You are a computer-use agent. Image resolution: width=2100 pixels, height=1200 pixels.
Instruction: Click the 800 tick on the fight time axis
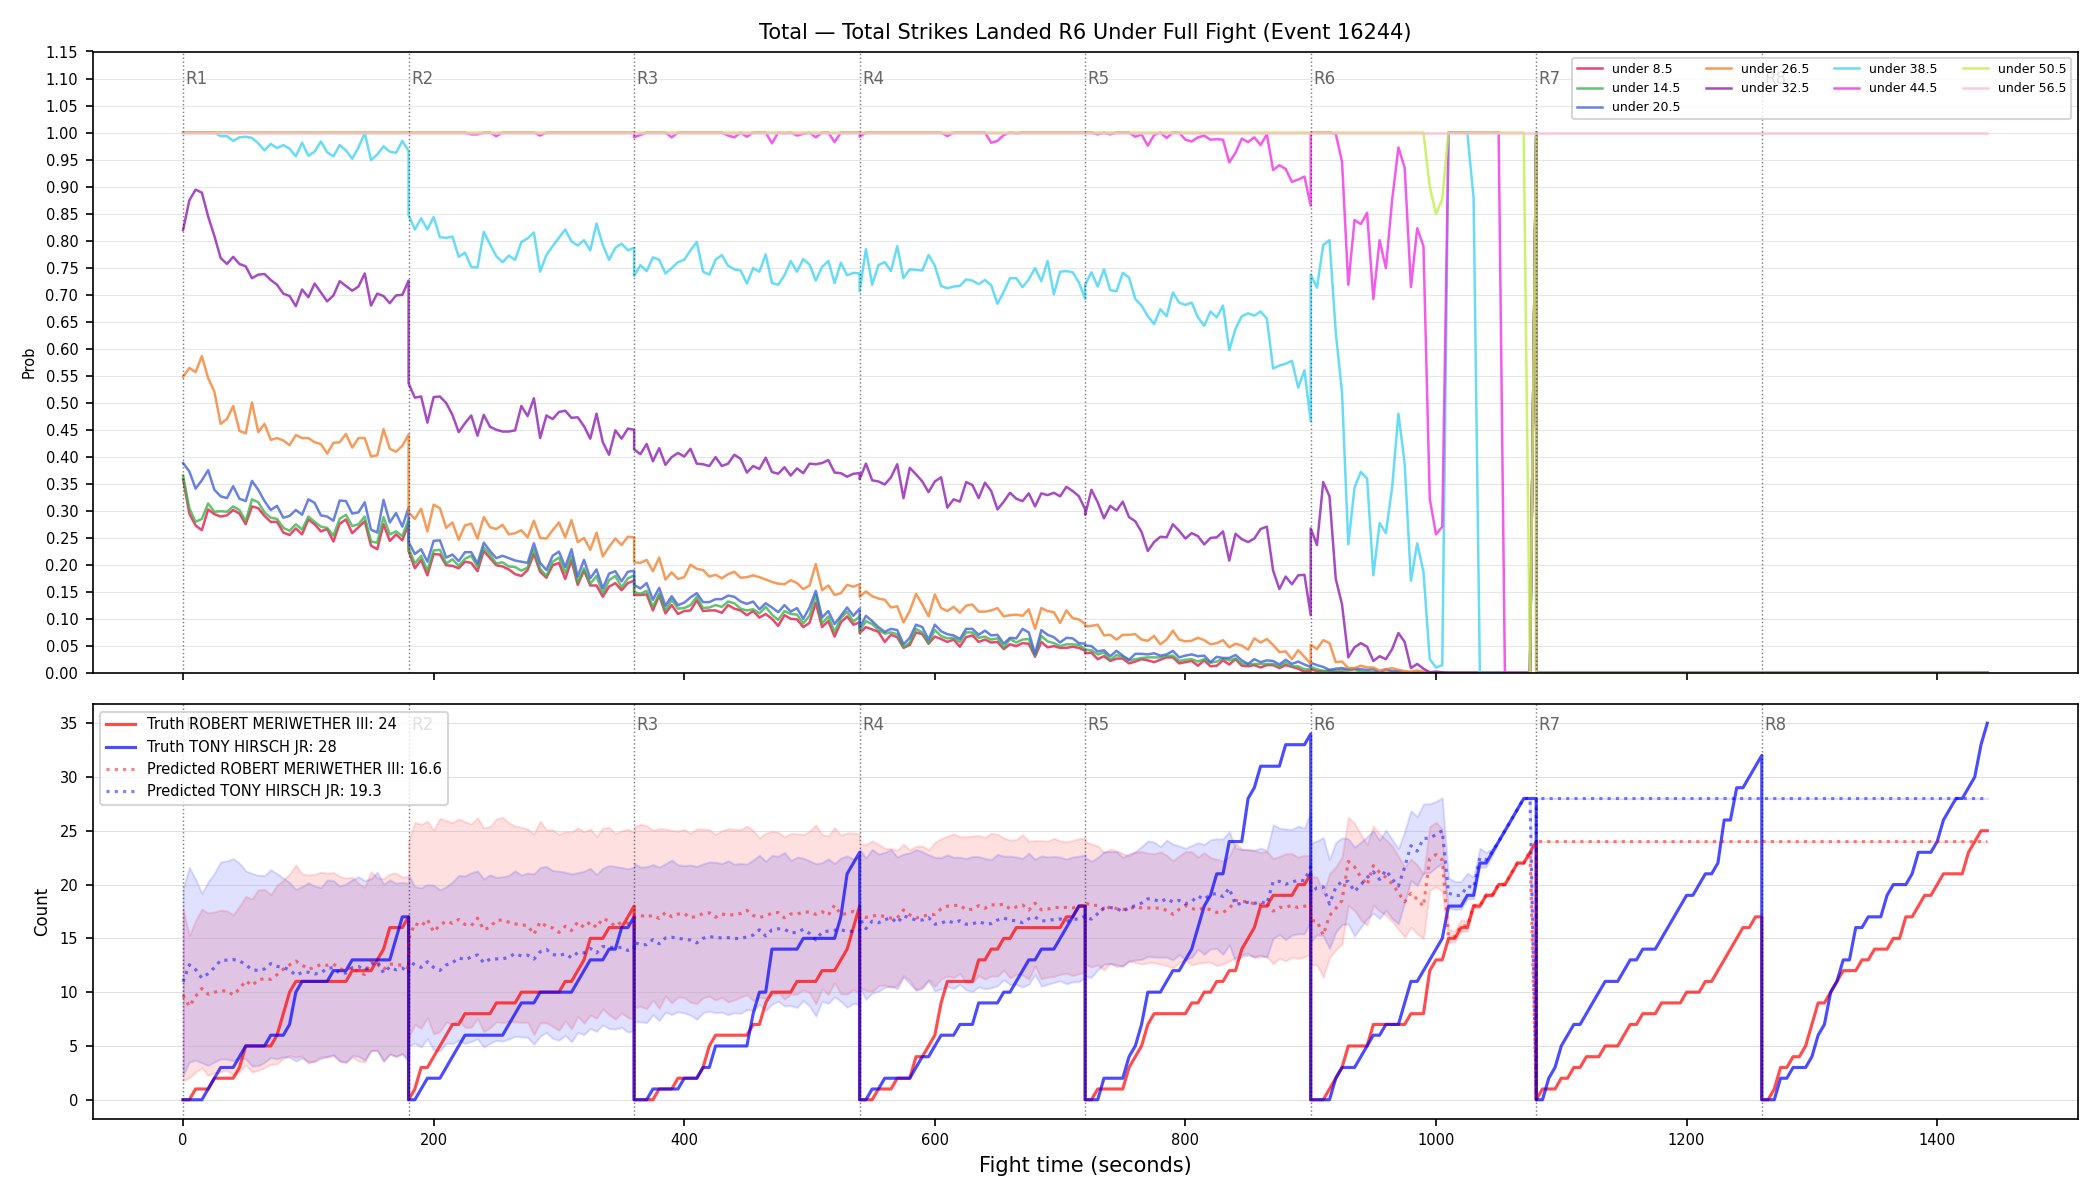[1185, 1139]
